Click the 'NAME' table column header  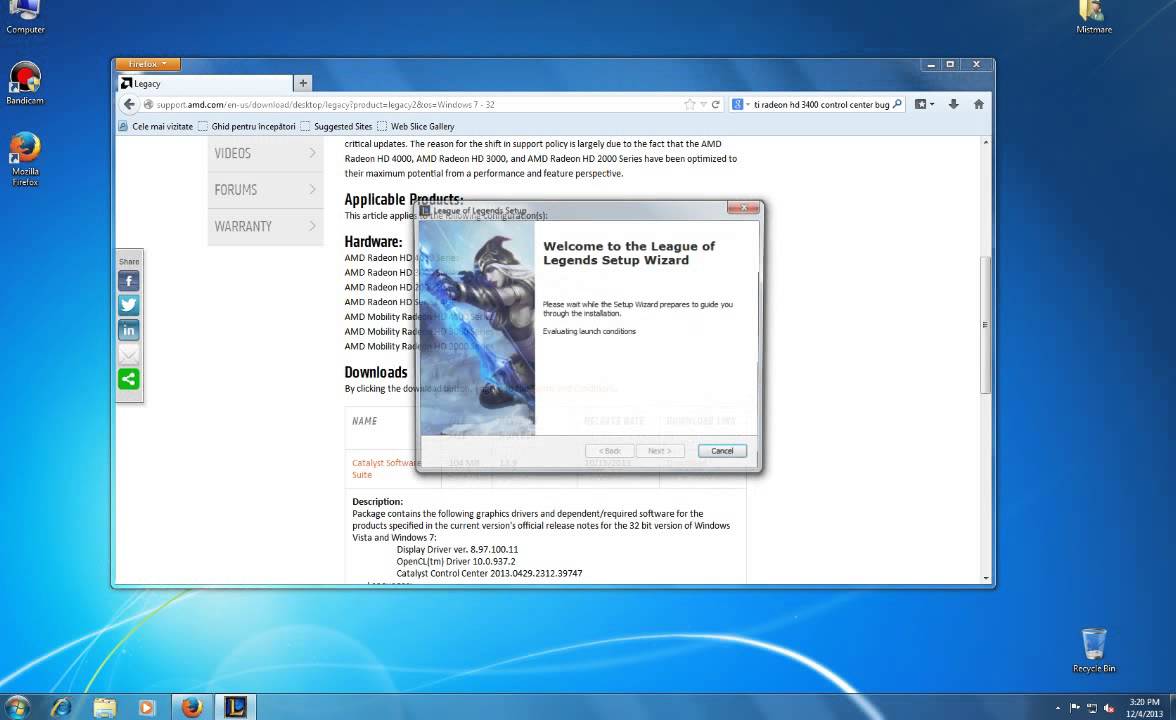pyautogui.click(x=364, y=421)
